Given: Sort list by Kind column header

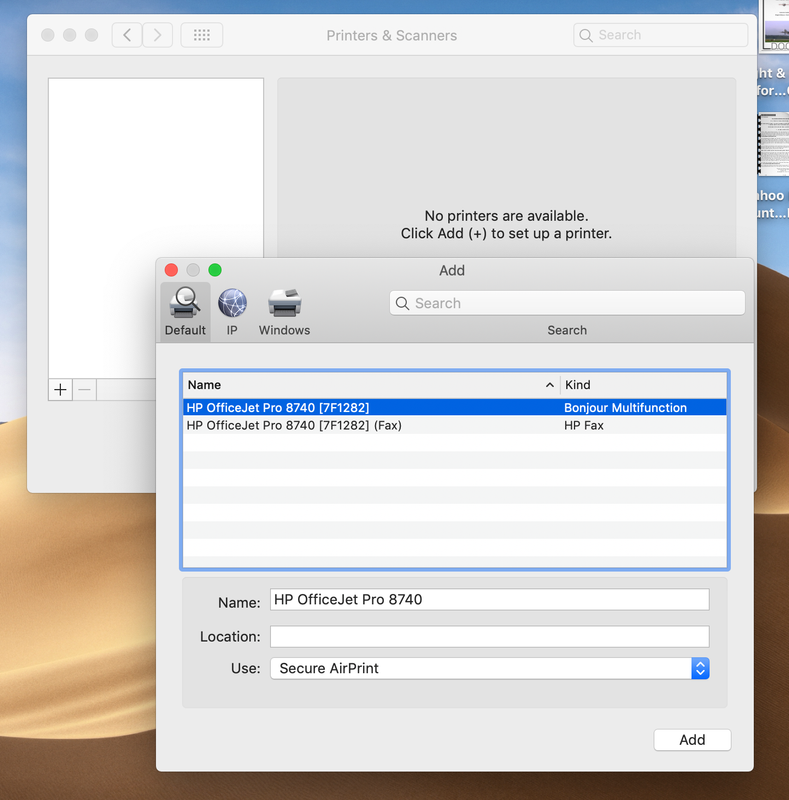Looking at the screenshot, I should 643,385.
